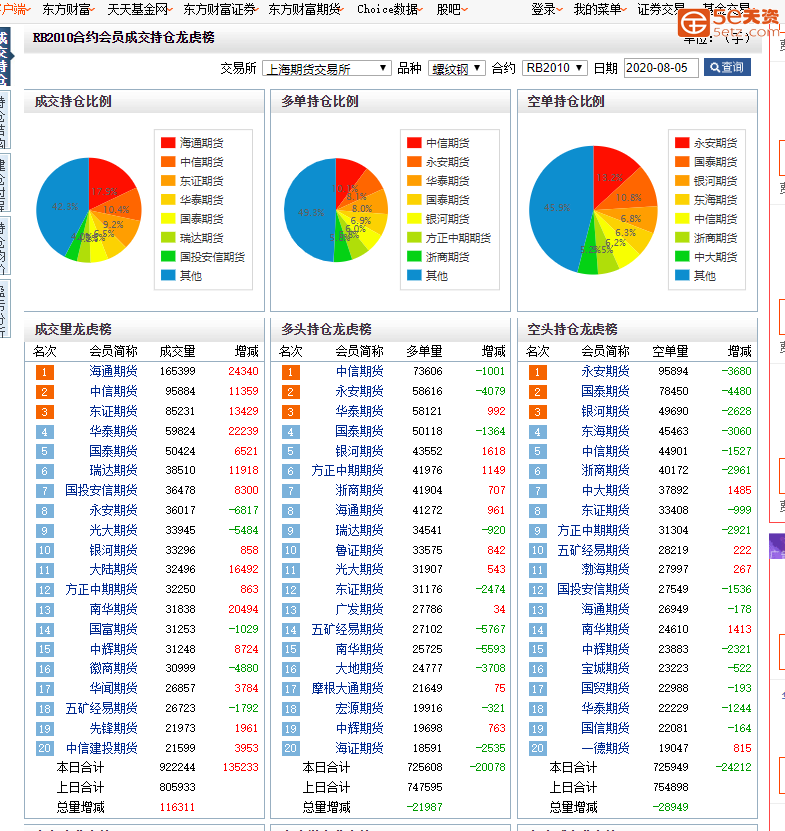Viewport: 785px width, 831px height.
Task: Open the Choice数据 top menu item
Action: click(x=388, y=9)
